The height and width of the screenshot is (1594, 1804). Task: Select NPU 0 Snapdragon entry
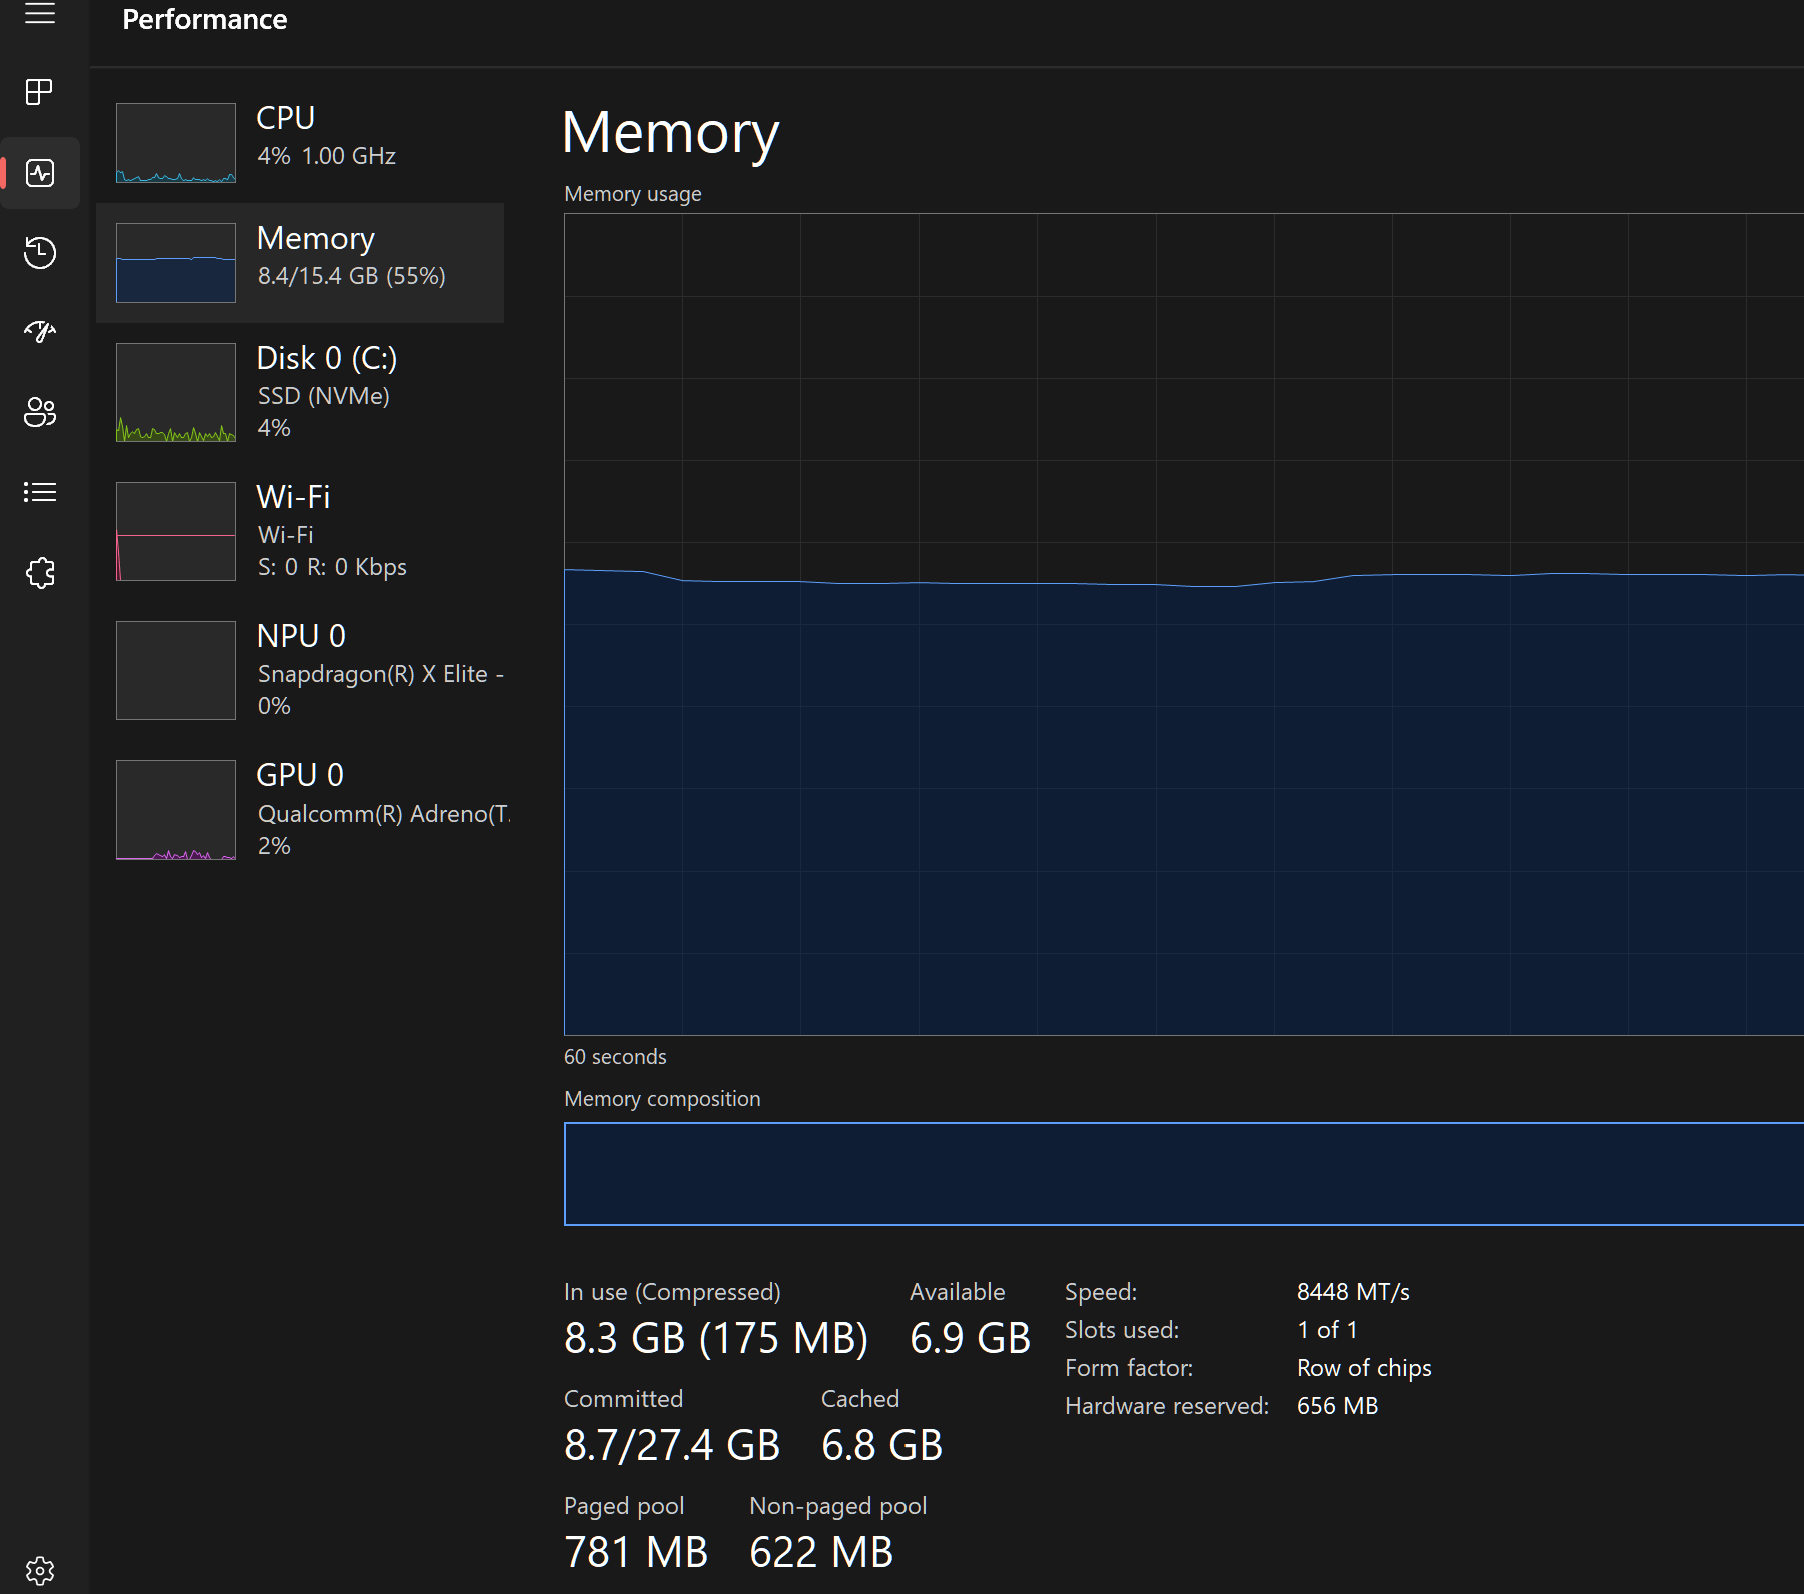tap(300, 668)
